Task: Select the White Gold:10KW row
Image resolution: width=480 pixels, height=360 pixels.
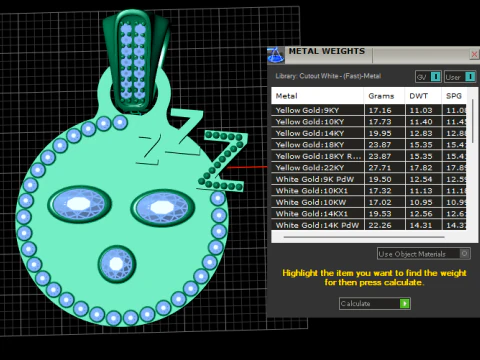Action: [x=369, y=202]
